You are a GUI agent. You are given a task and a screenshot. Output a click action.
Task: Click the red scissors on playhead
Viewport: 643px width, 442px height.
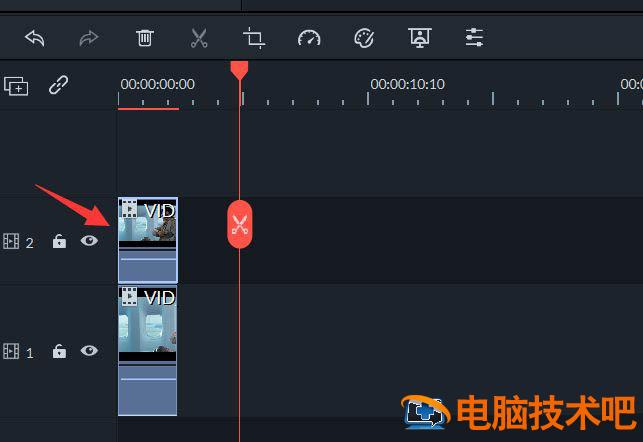(x=240, y=224)
